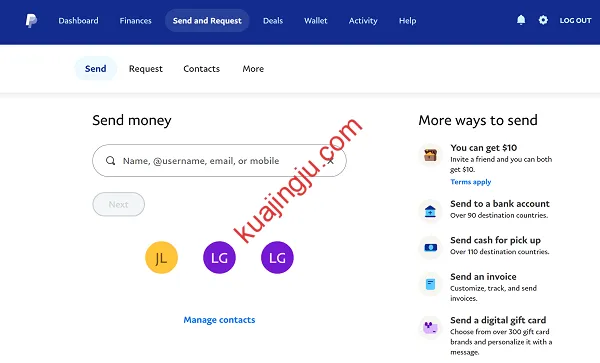Focus the name, username, email field

pyautogui.click(x=219, y=161)
